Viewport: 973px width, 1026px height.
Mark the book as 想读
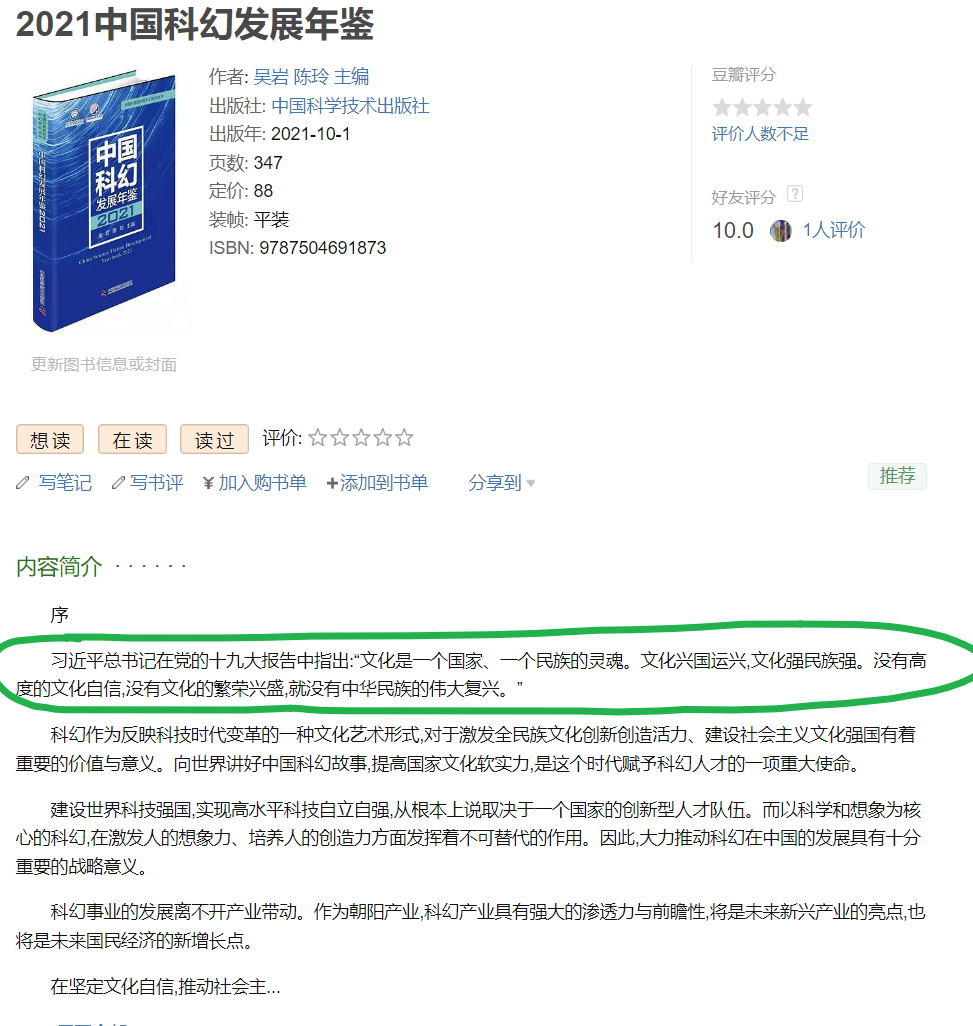click(50, 439)
